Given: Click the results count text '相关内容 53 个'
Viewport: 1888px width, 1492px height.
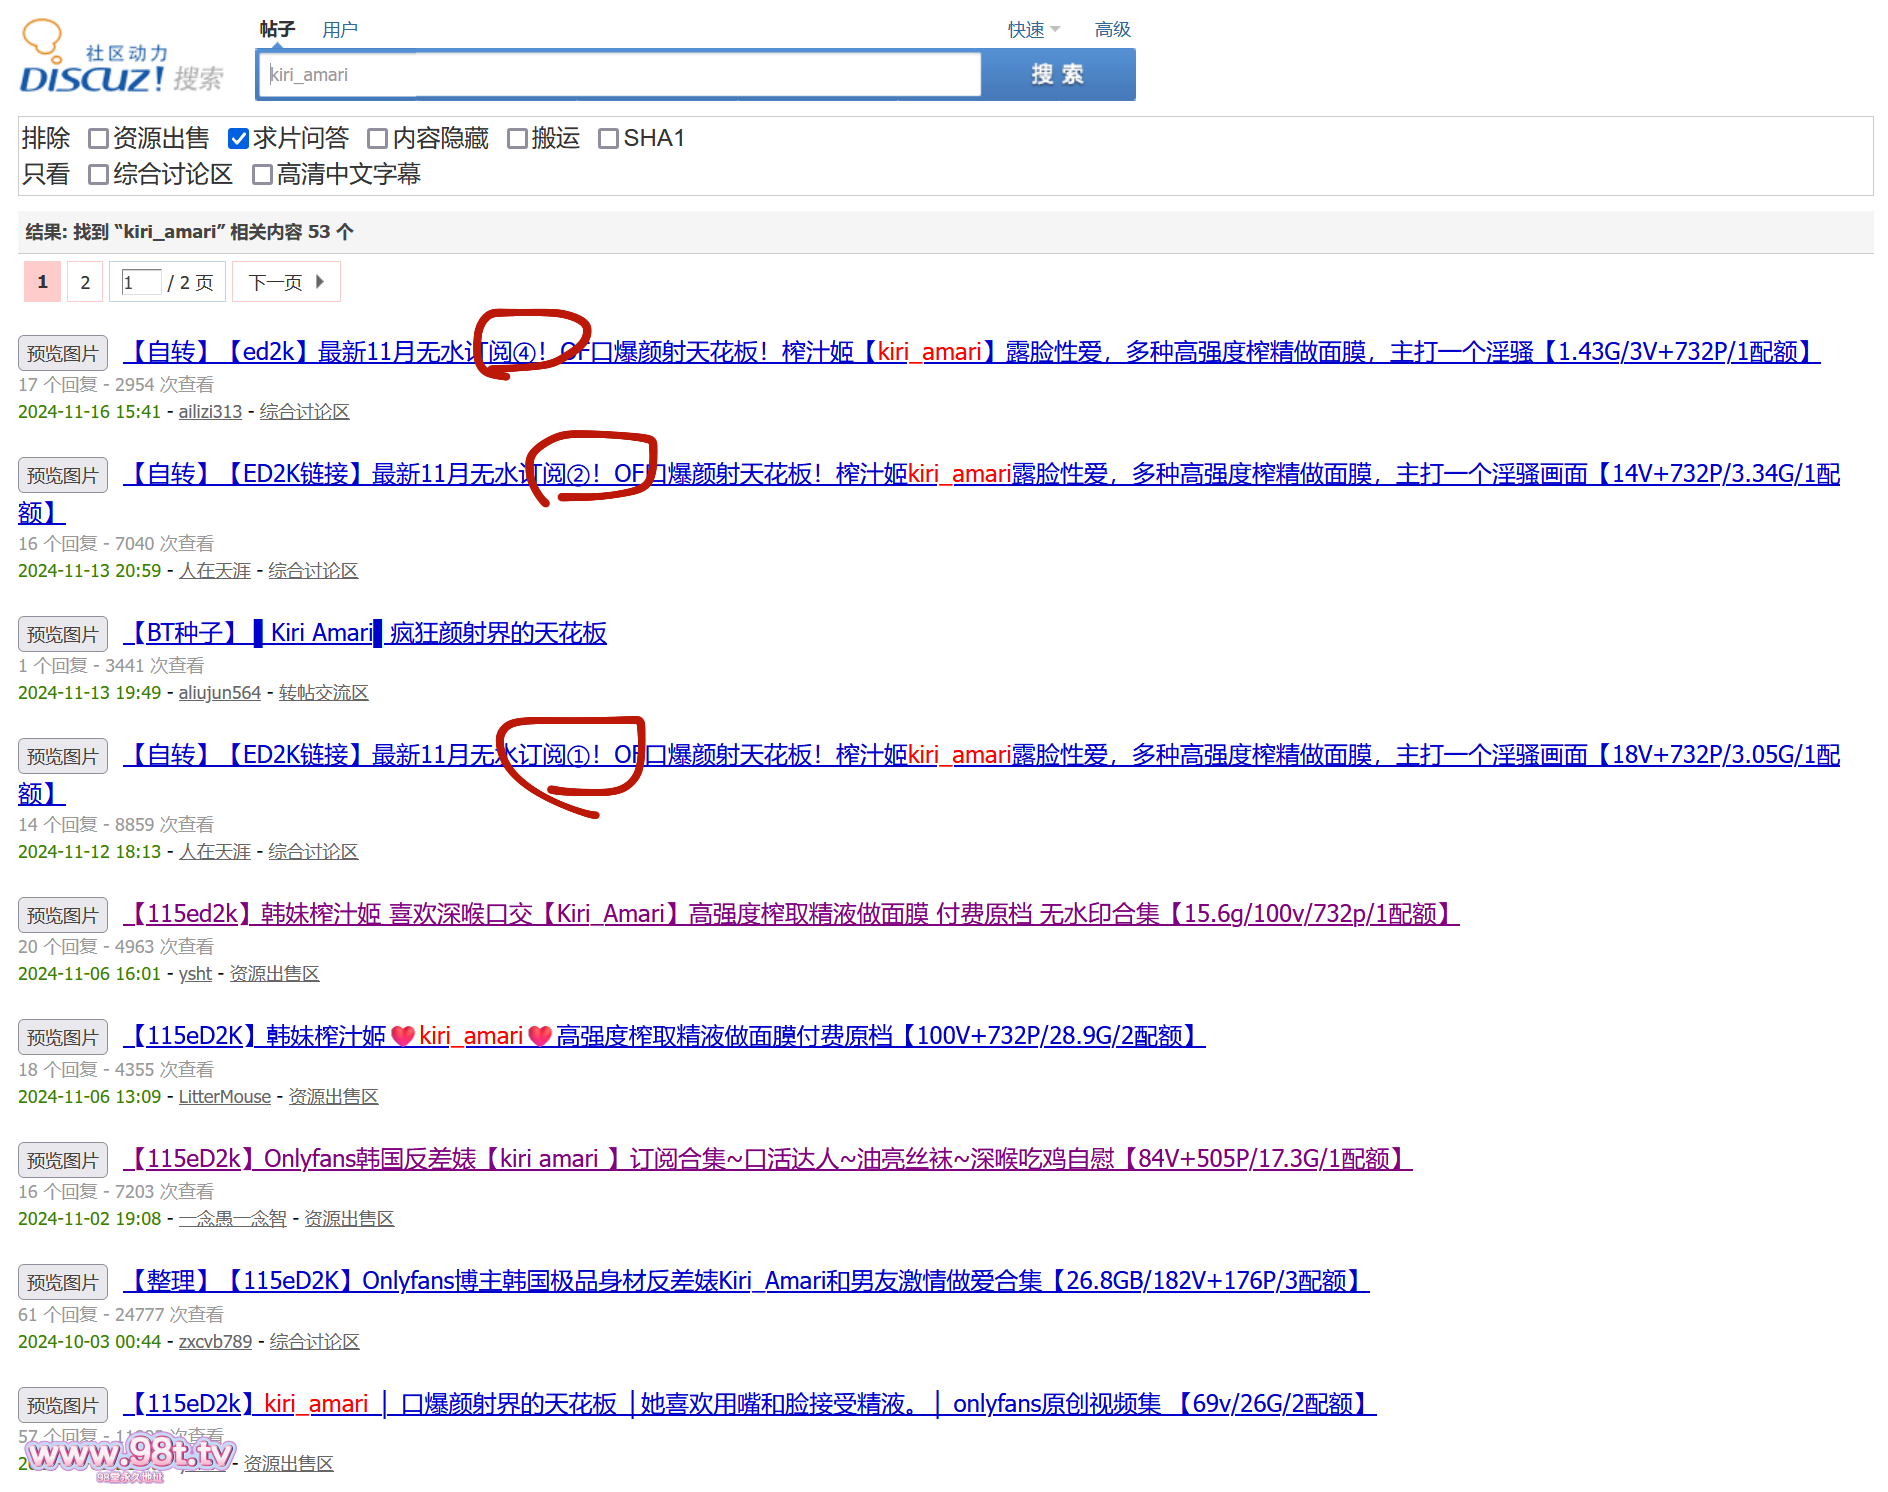Looking at the screenshot, I should click(x=292, y=232).
